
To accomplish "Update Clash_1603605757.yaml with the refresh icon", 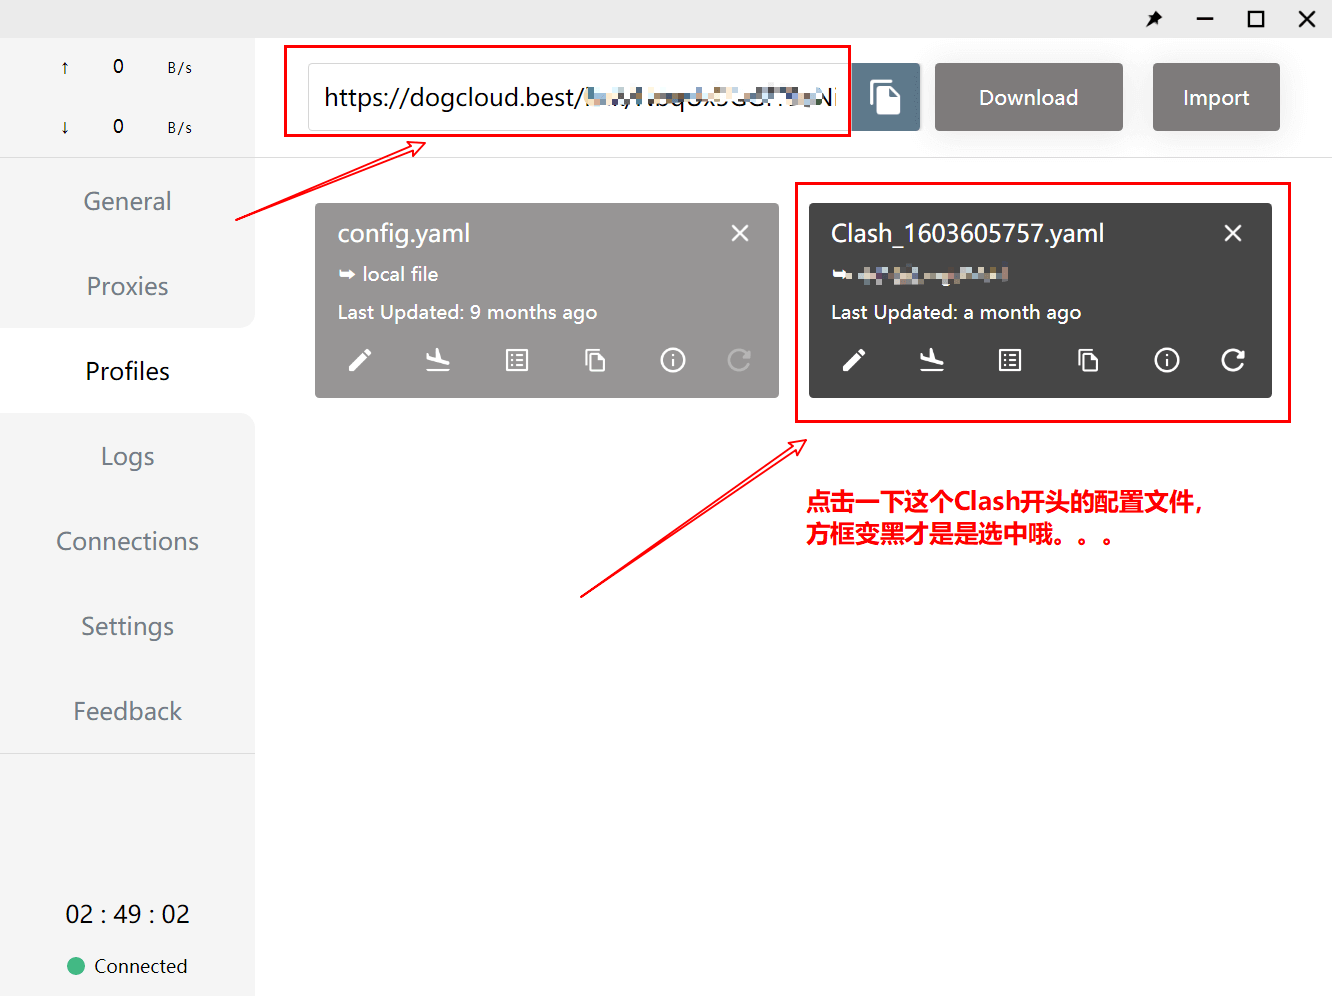I will pos(1233,360).
